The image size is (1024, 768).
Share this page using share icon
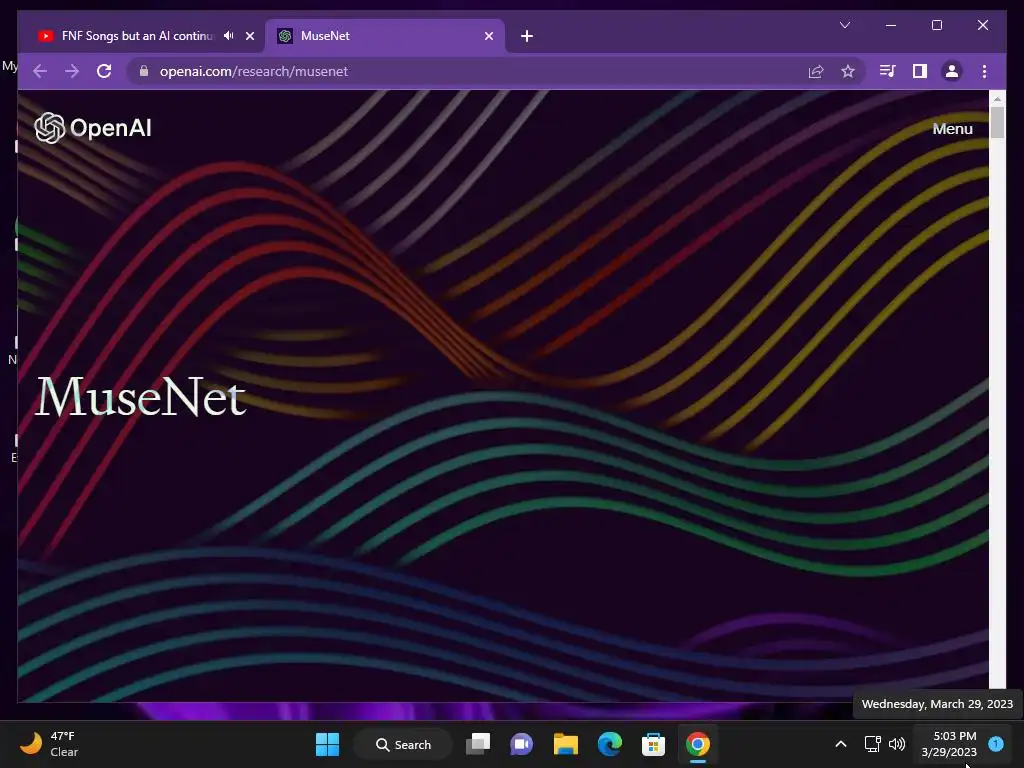point(816,71)
